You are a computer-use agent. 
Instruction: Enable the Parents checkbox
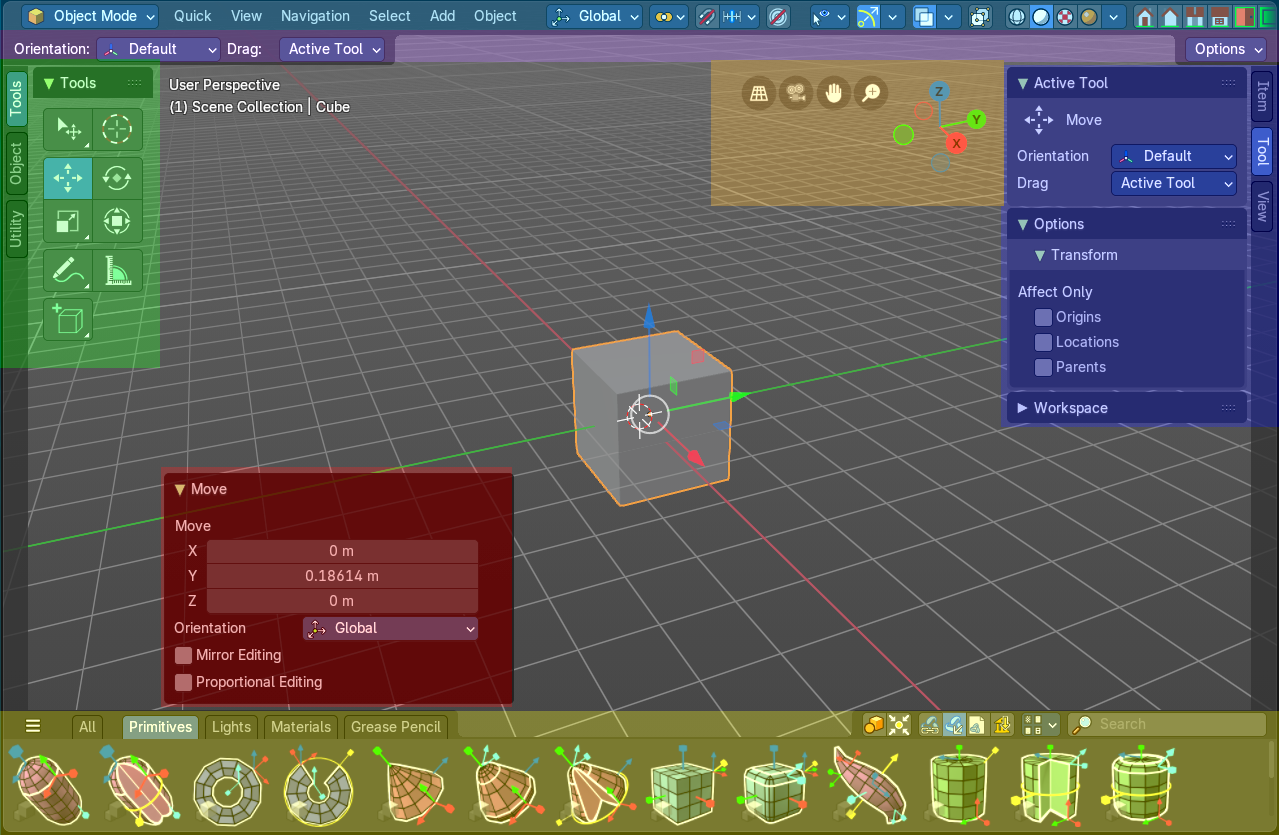click(1043, 367)
